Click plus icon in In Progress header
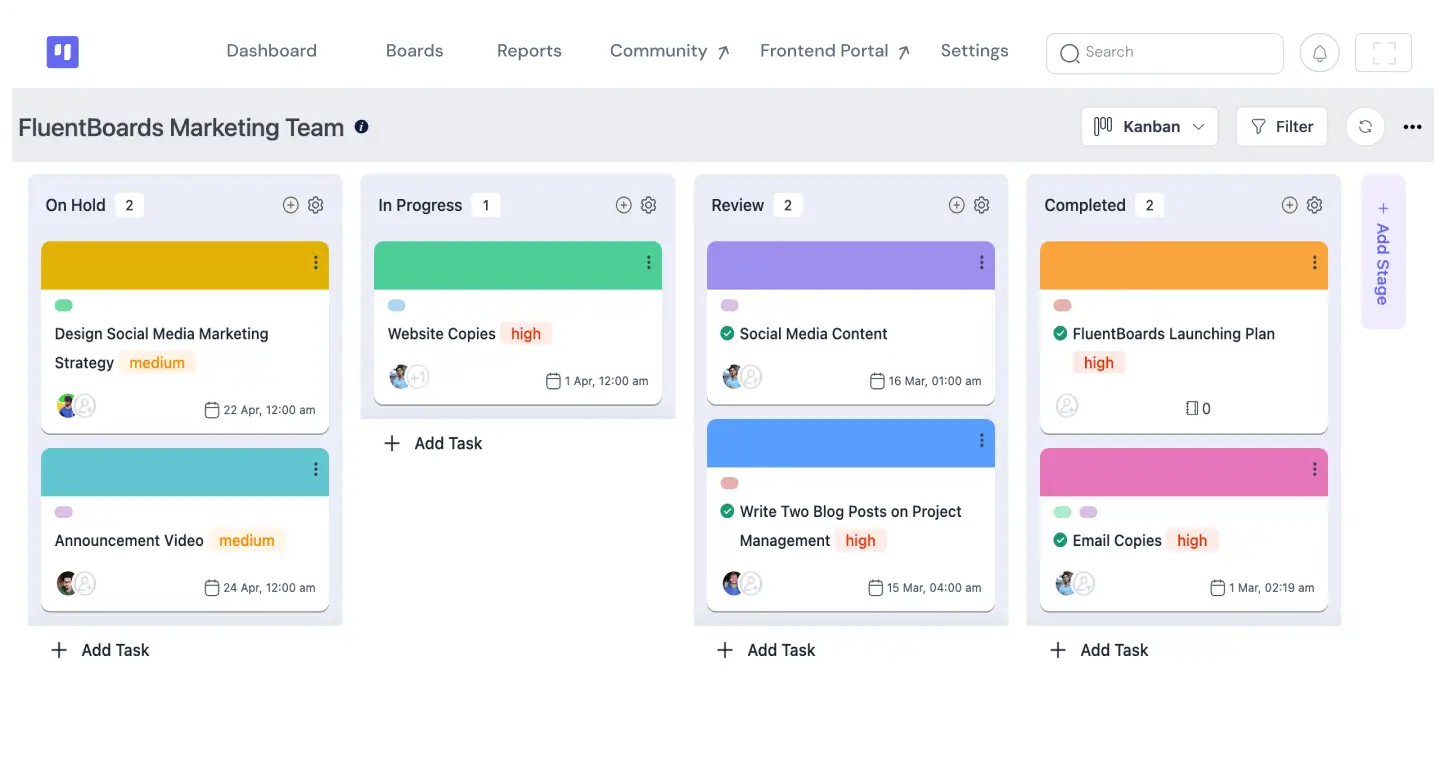Screen dimensions: 1449x759 623,205
